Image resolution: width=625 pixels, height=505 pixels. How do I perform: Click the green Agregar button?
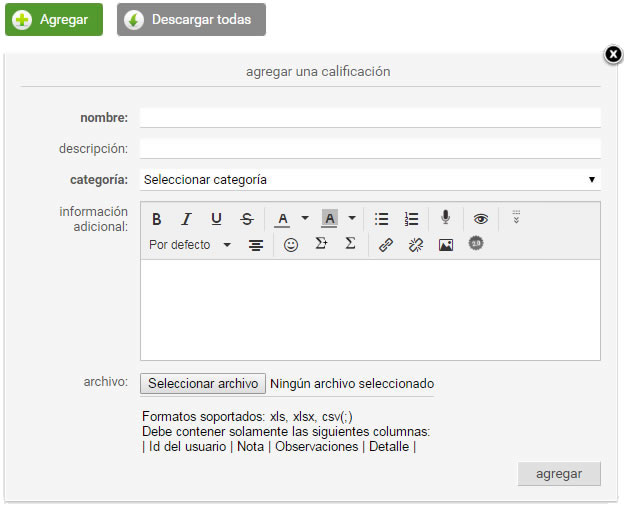pyautogui.click(x=54, y=20)
